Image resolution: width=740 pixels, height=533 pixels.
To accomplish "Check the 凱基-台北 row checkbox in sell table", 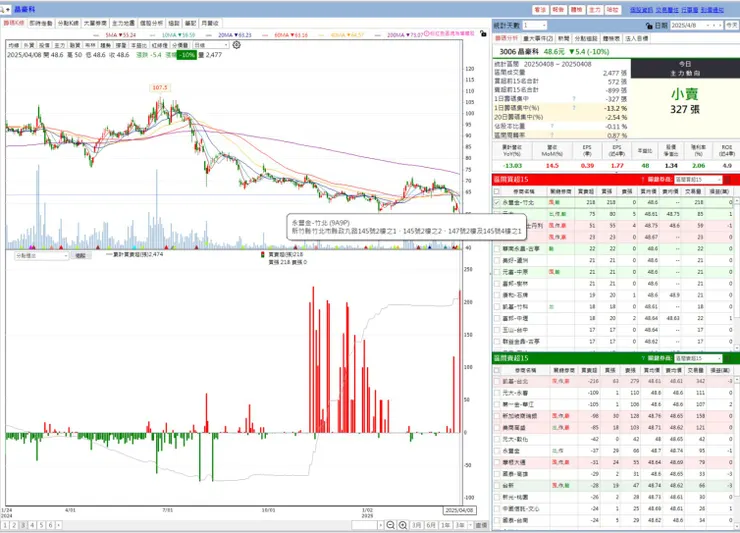I will 496,381.
